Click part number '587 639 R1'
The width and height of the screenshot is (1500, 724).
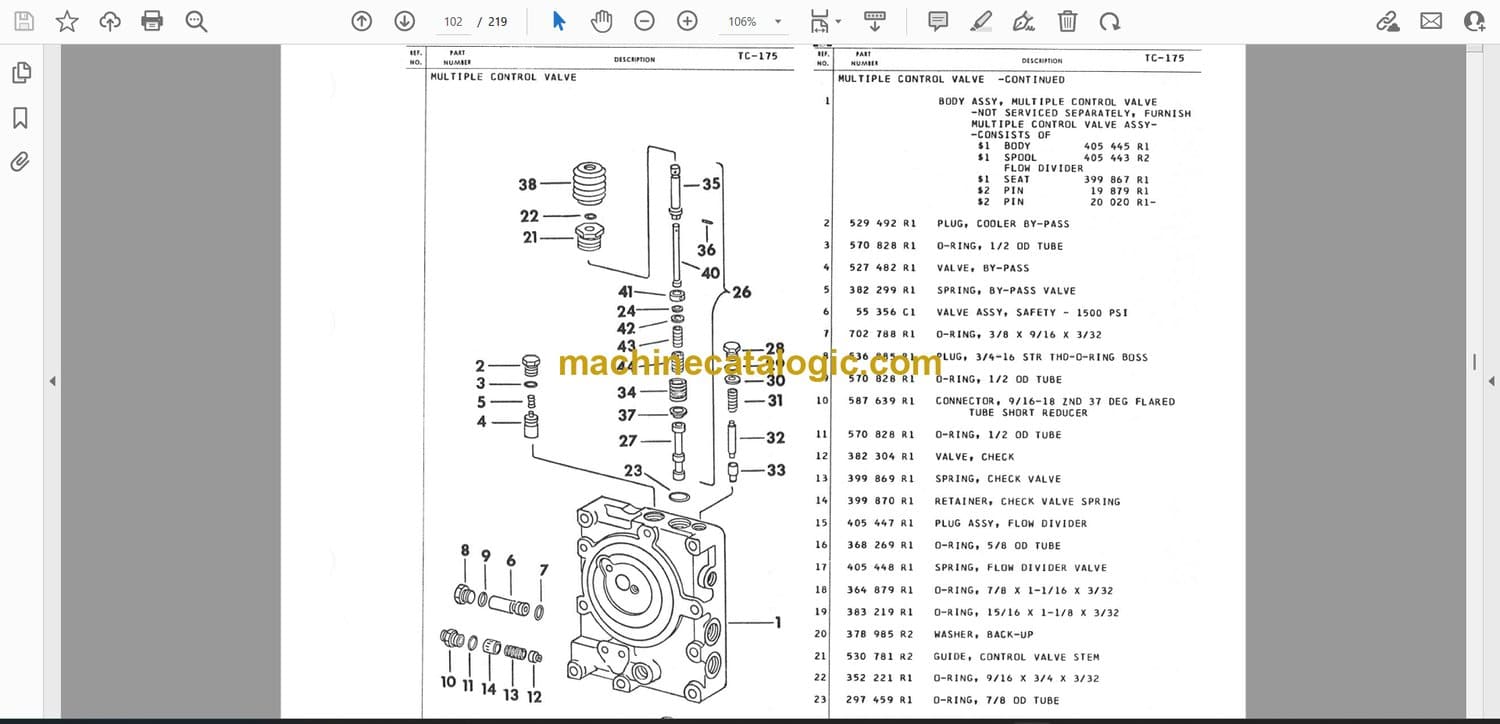pyautogui.click(x=882, y=401)
